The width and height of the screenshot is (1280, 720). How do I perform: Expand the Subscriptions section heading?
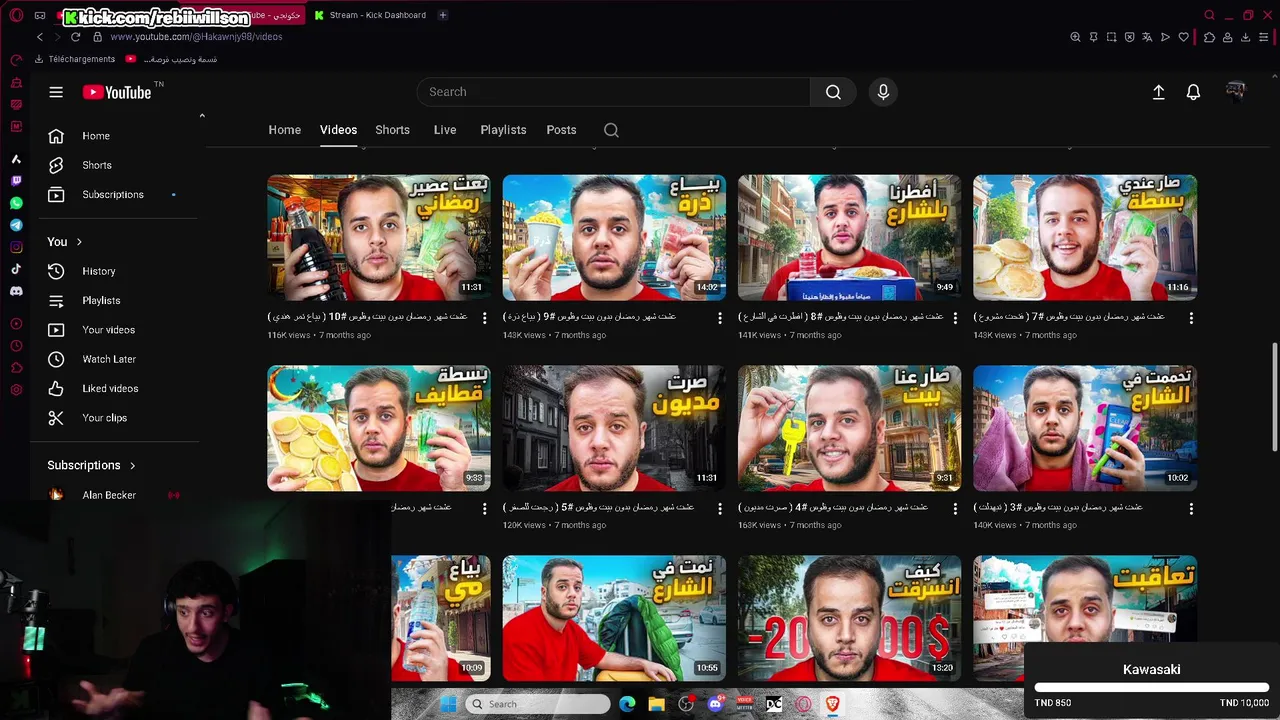91,465
